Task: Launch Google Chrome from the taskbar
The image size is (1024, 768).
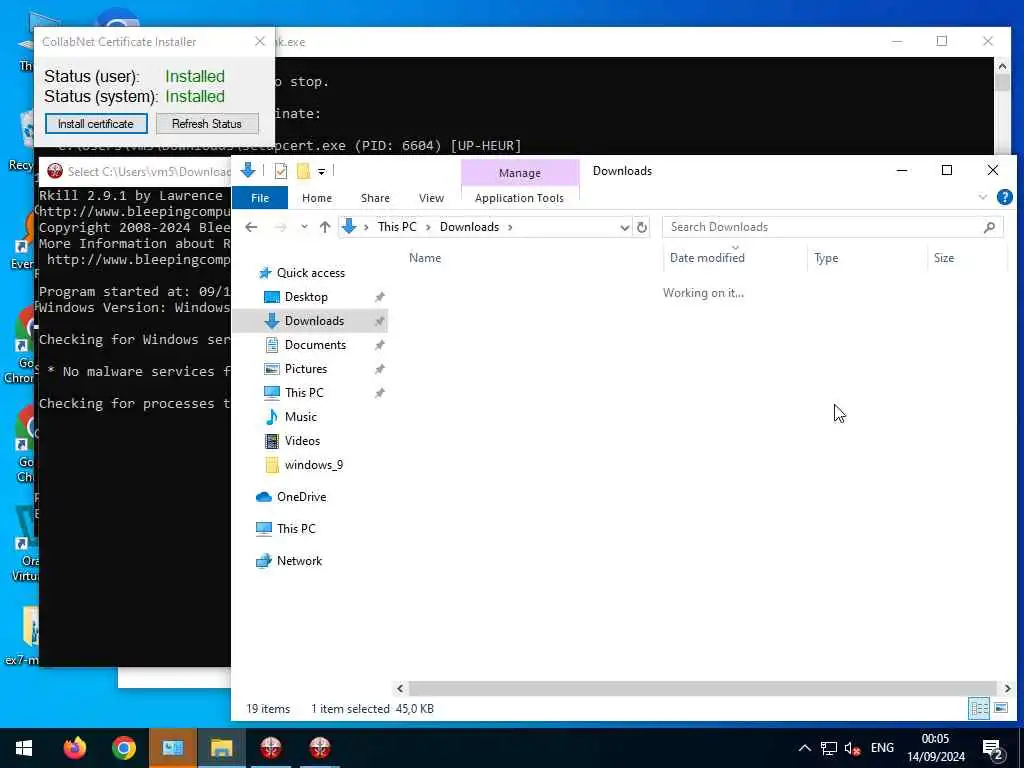Action: point(124,748)
